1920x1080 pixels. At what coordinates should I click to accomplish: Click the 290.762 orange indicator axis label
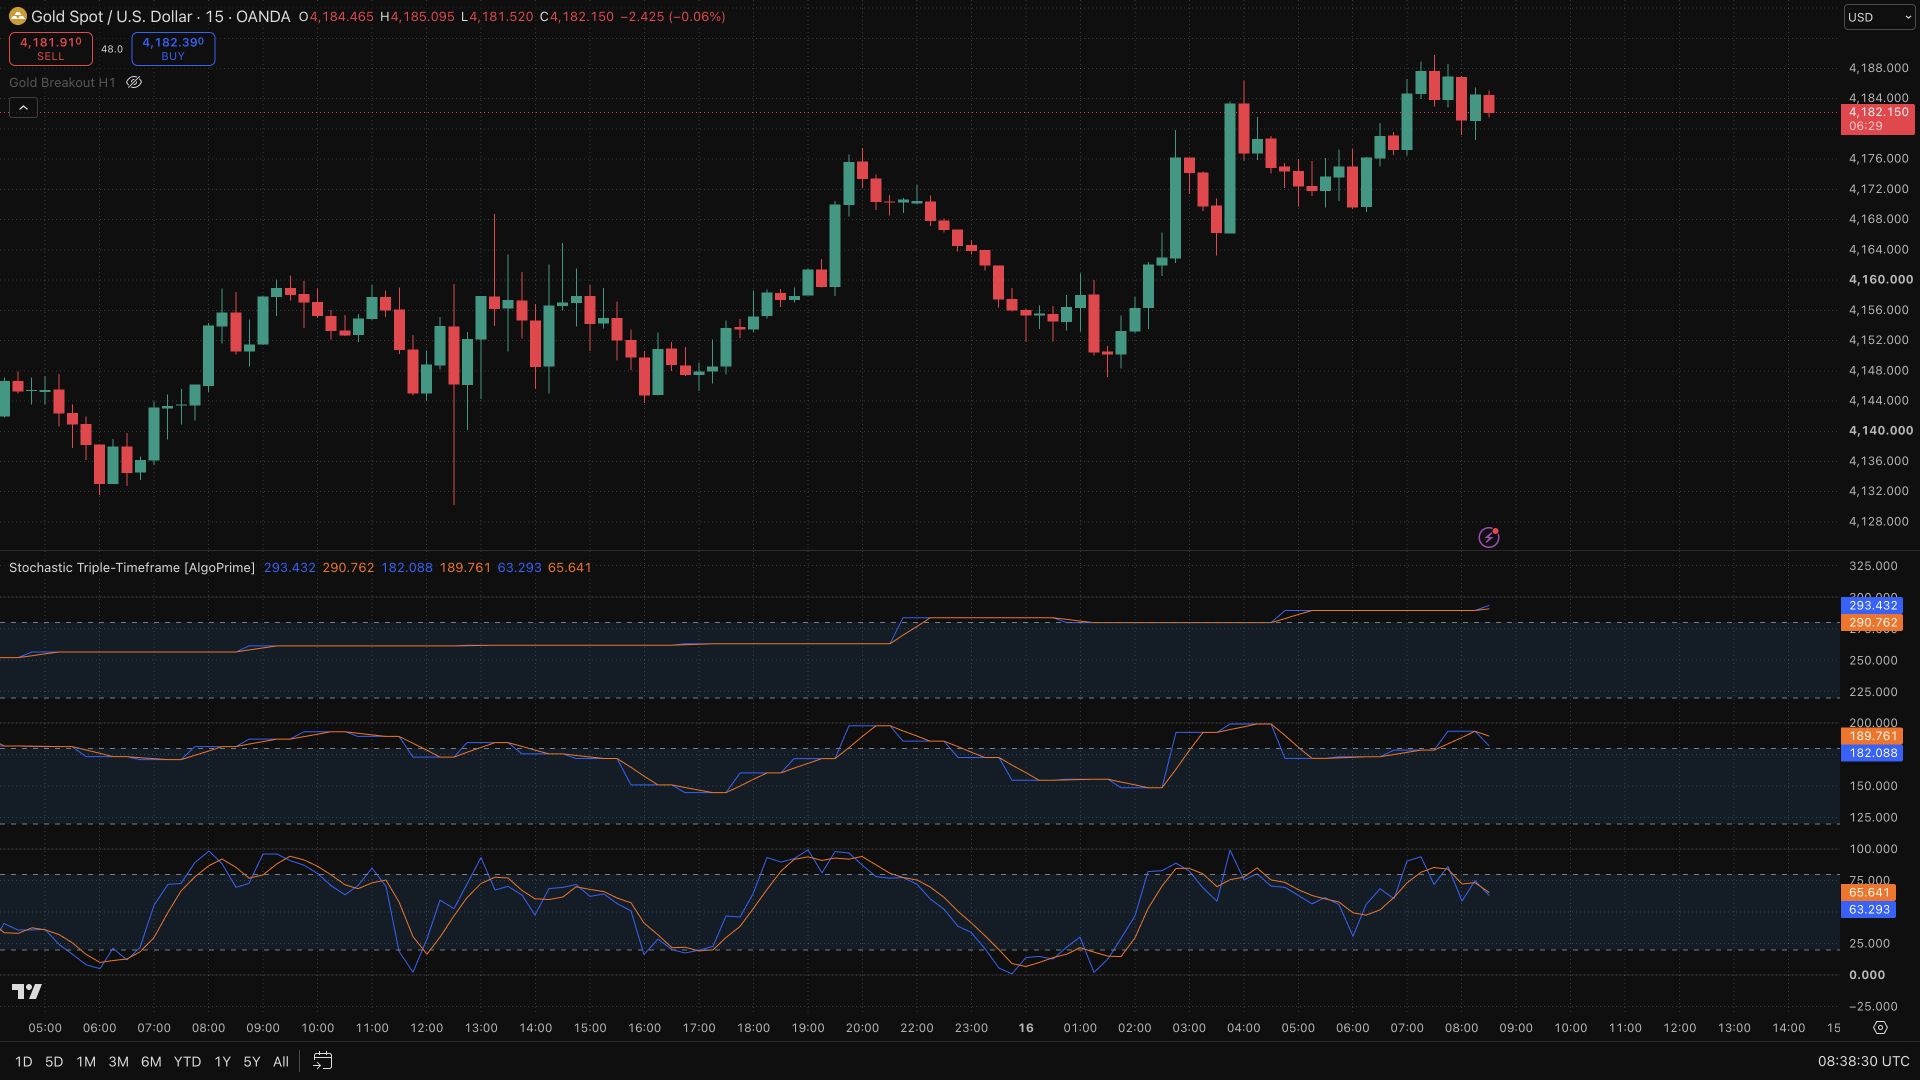pyautogui.click(x=1872, y=623)
